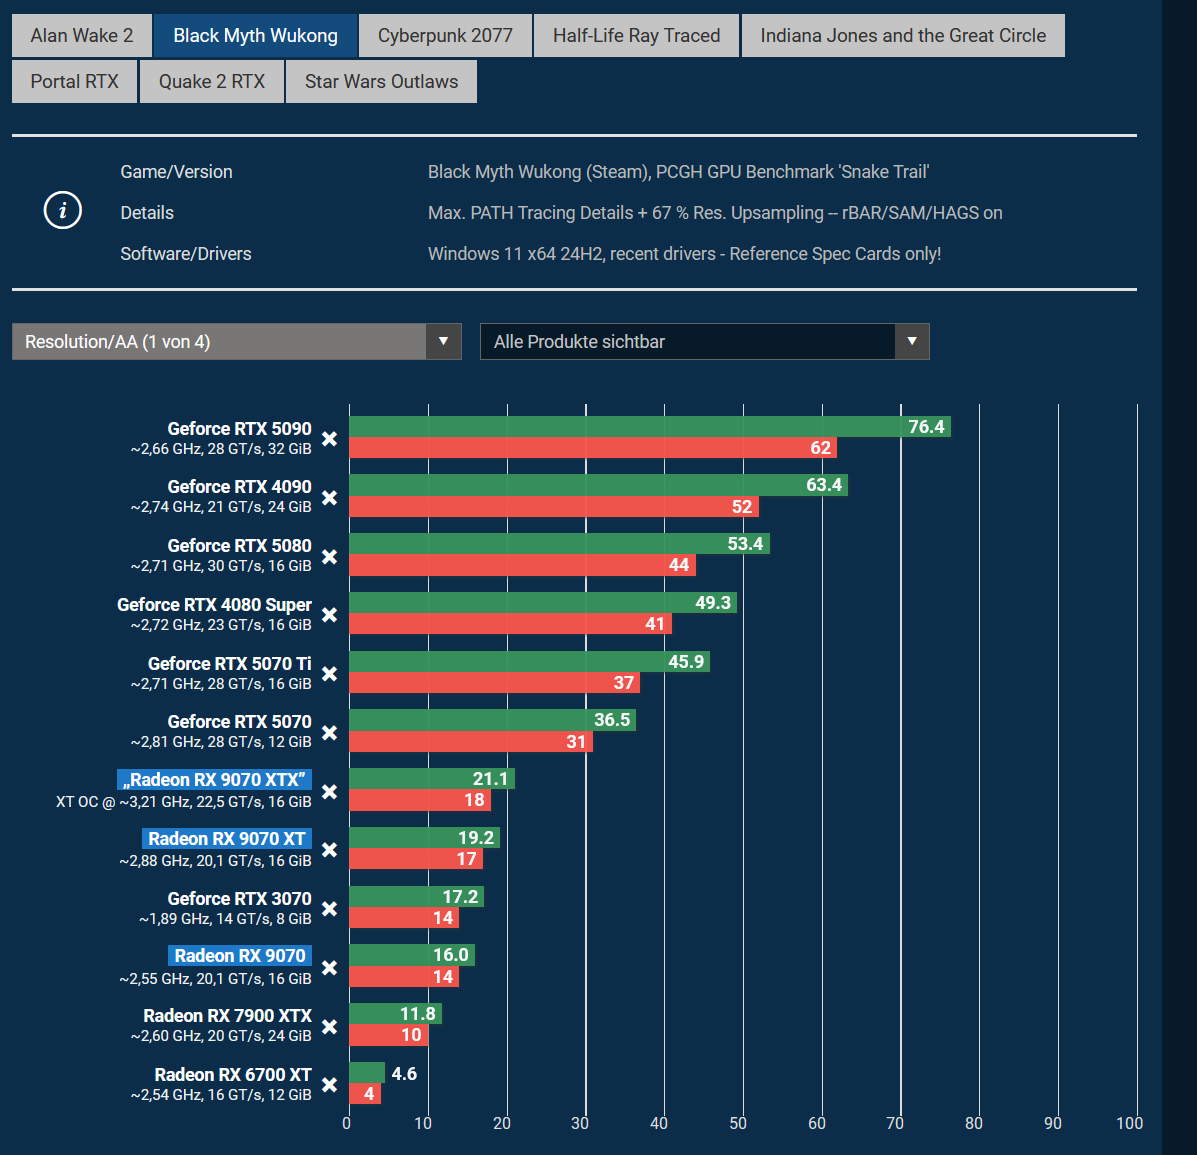Viewport: 1197px width, 1155px height.
Task: Hide Radeon RX 9070 via its X icon
Action: (x=329, y=967)
